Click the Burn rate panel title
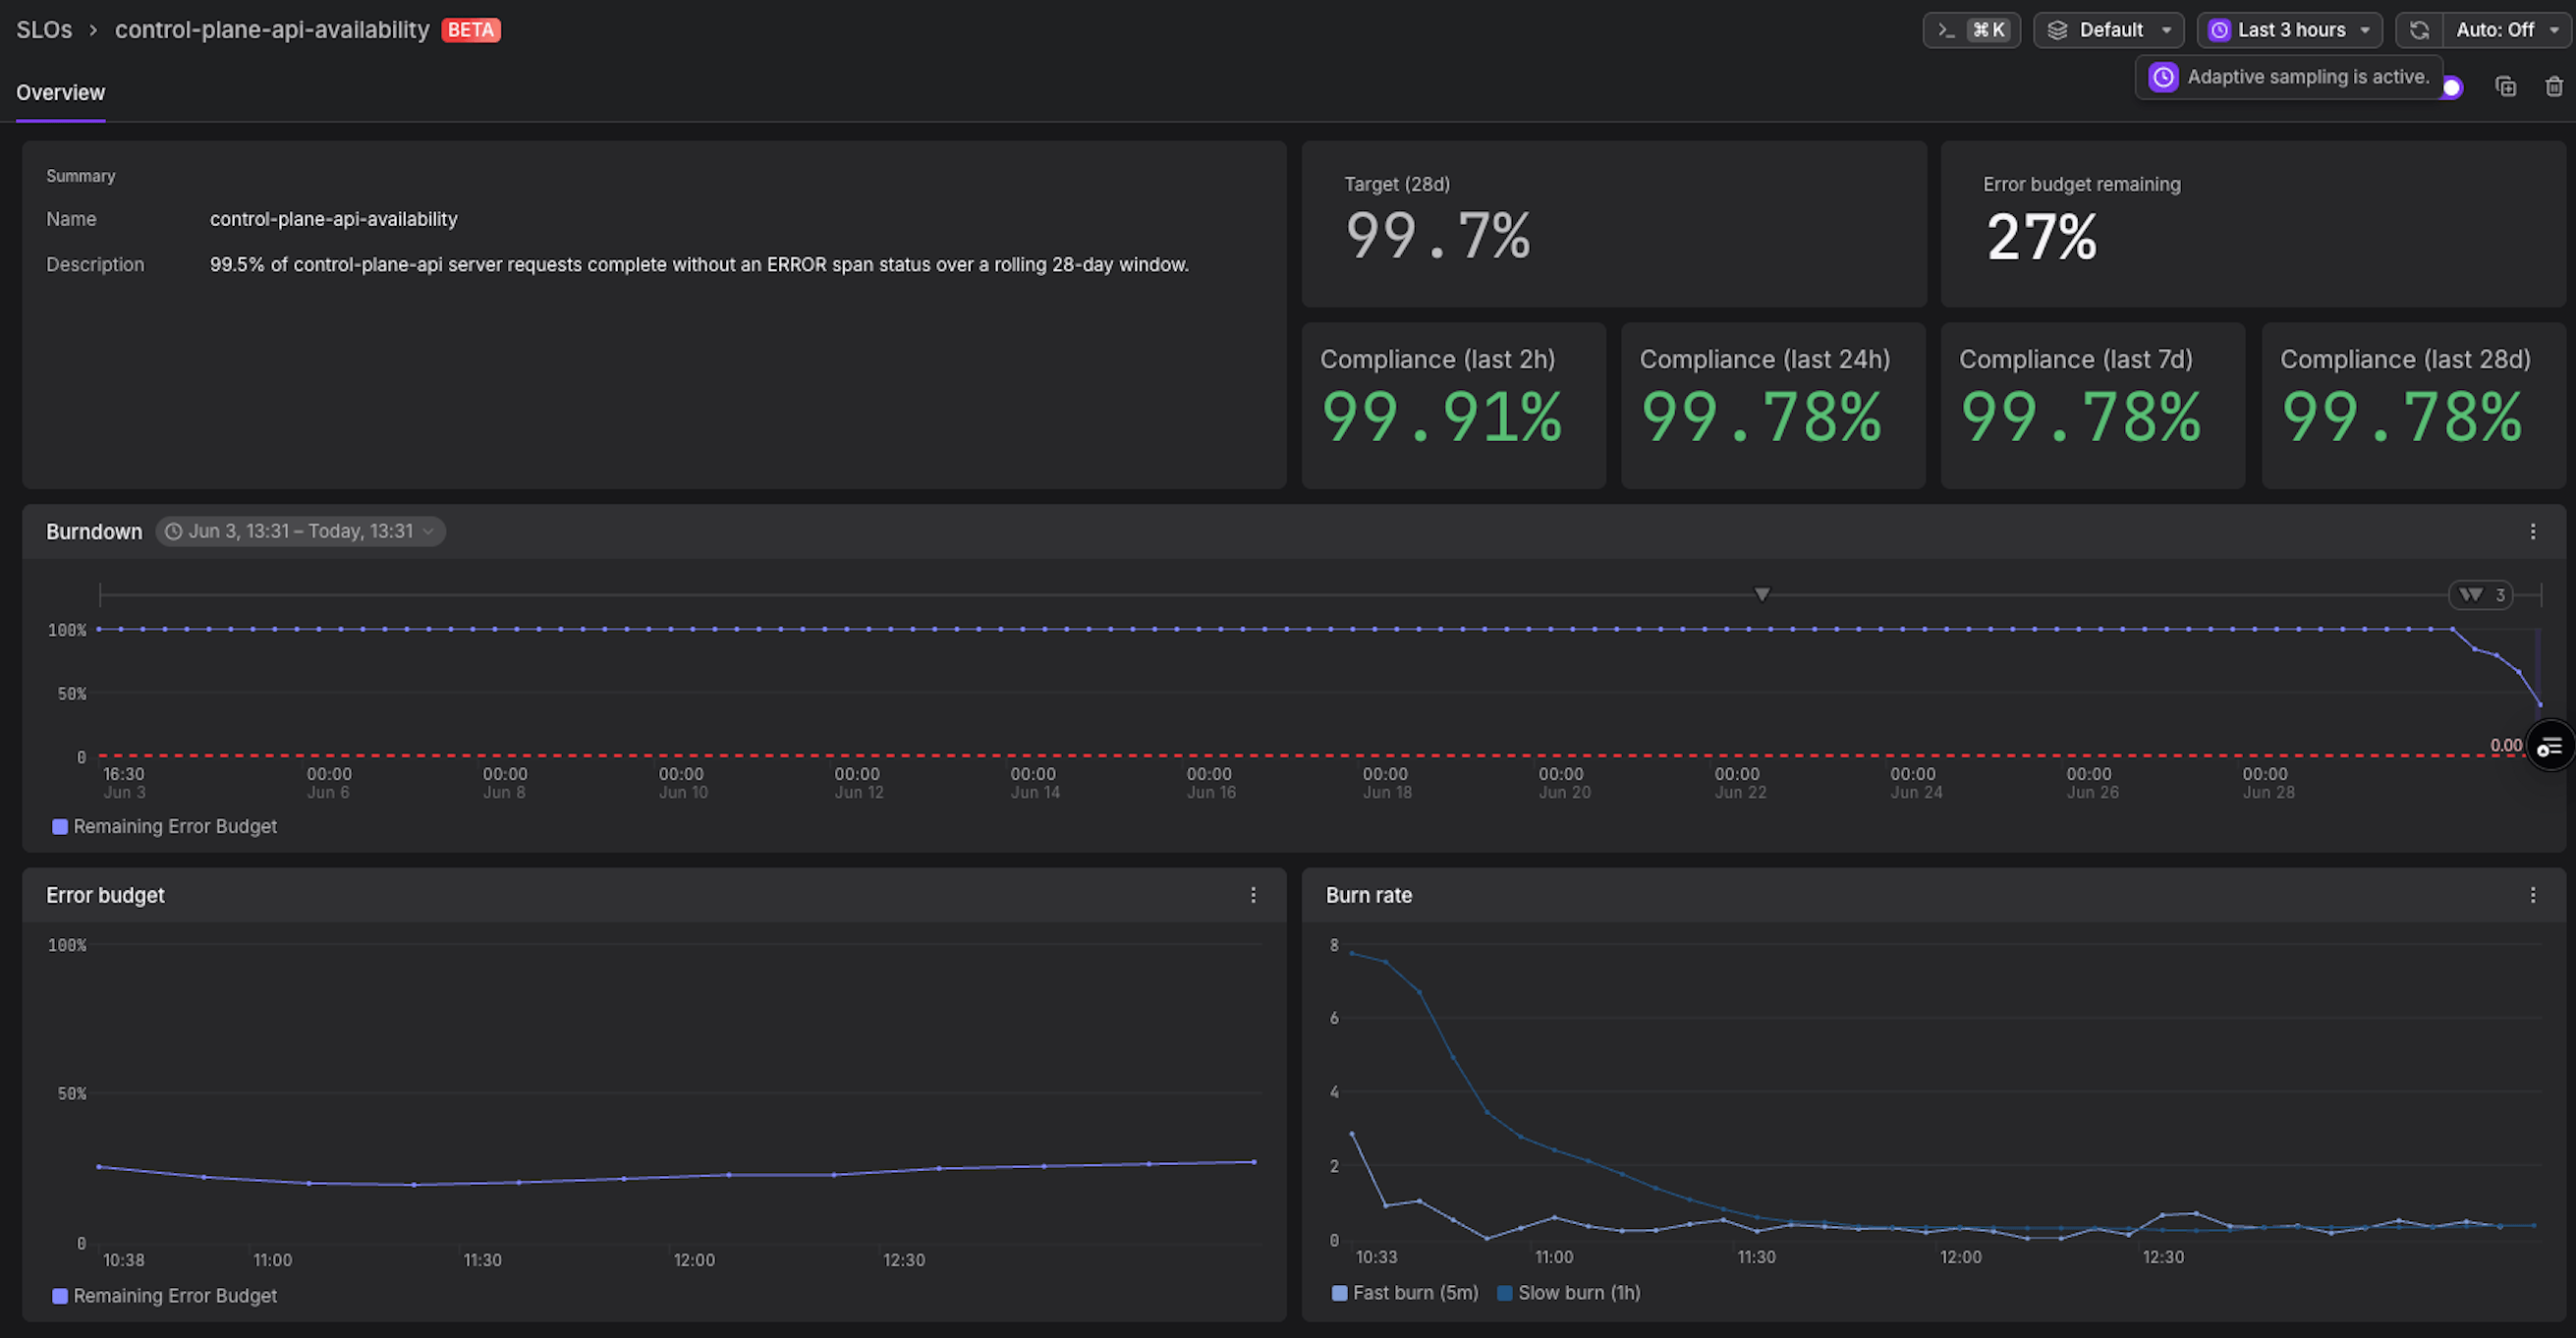Screen dimensions: 2576x1338 tap(1368, 895)
